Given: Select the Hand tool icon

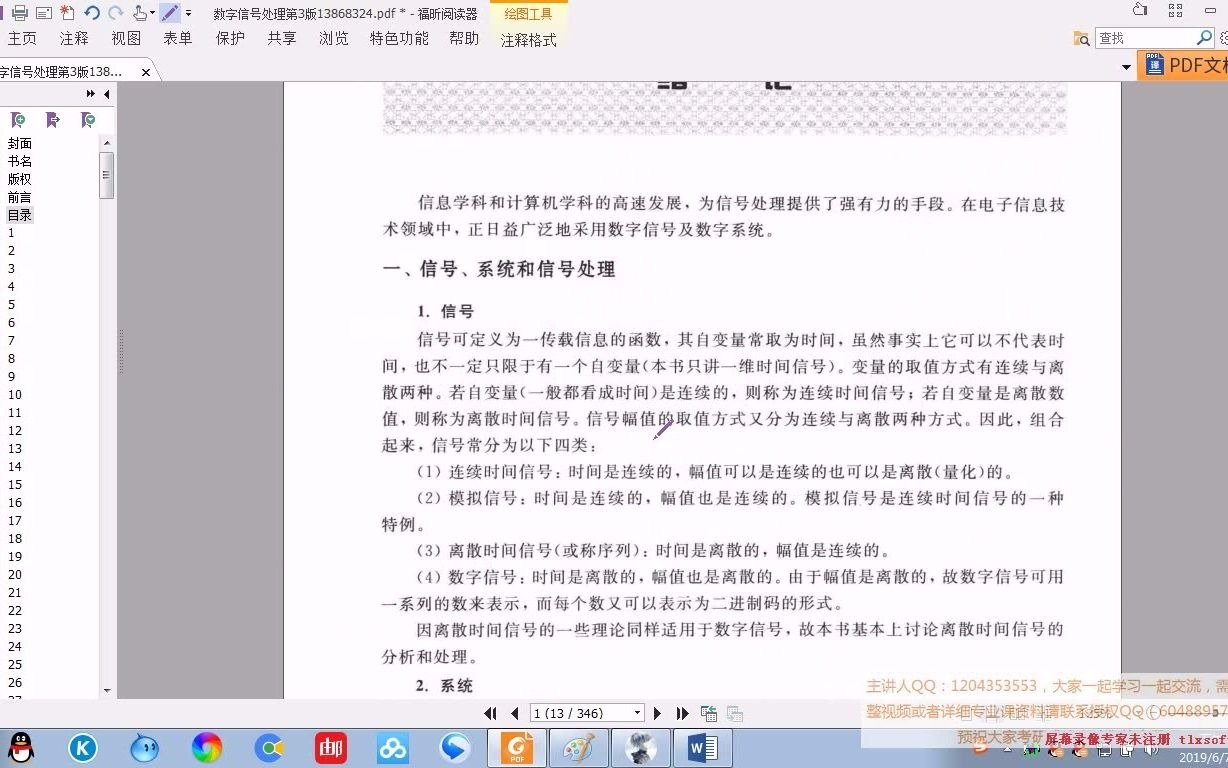Looking at the screenshot, I should pos(140,13).
